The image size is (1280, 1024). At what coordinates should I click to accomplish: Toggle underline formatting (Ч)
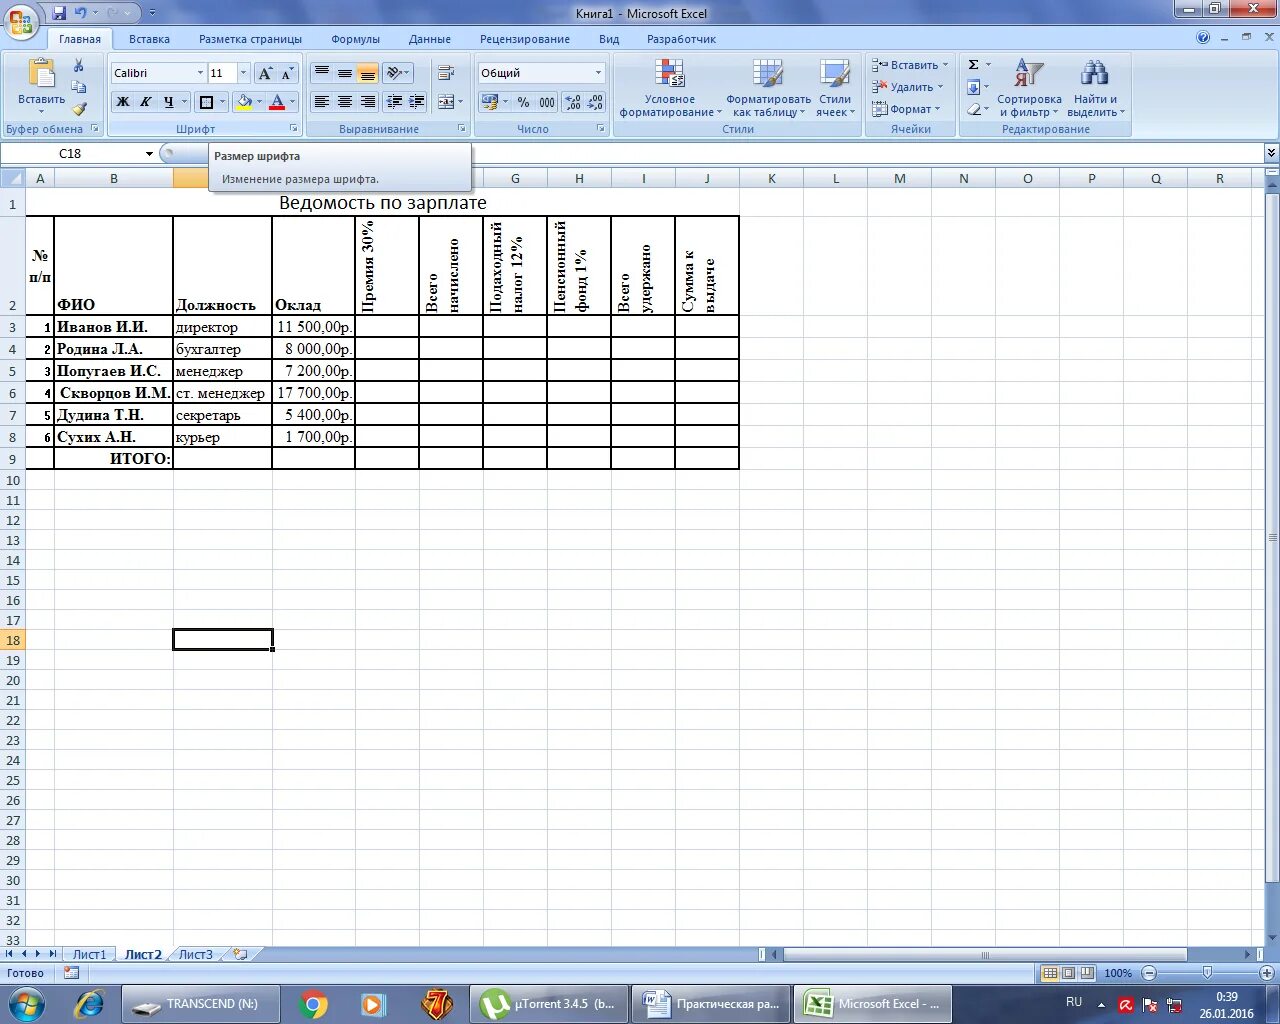(x=168, y=102)
